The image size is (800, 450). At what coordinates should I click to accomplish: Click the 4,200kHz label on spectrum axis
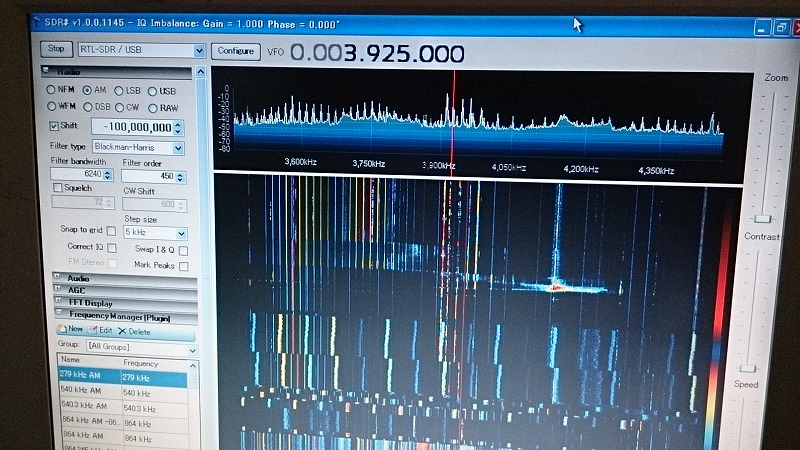point(581,169)
